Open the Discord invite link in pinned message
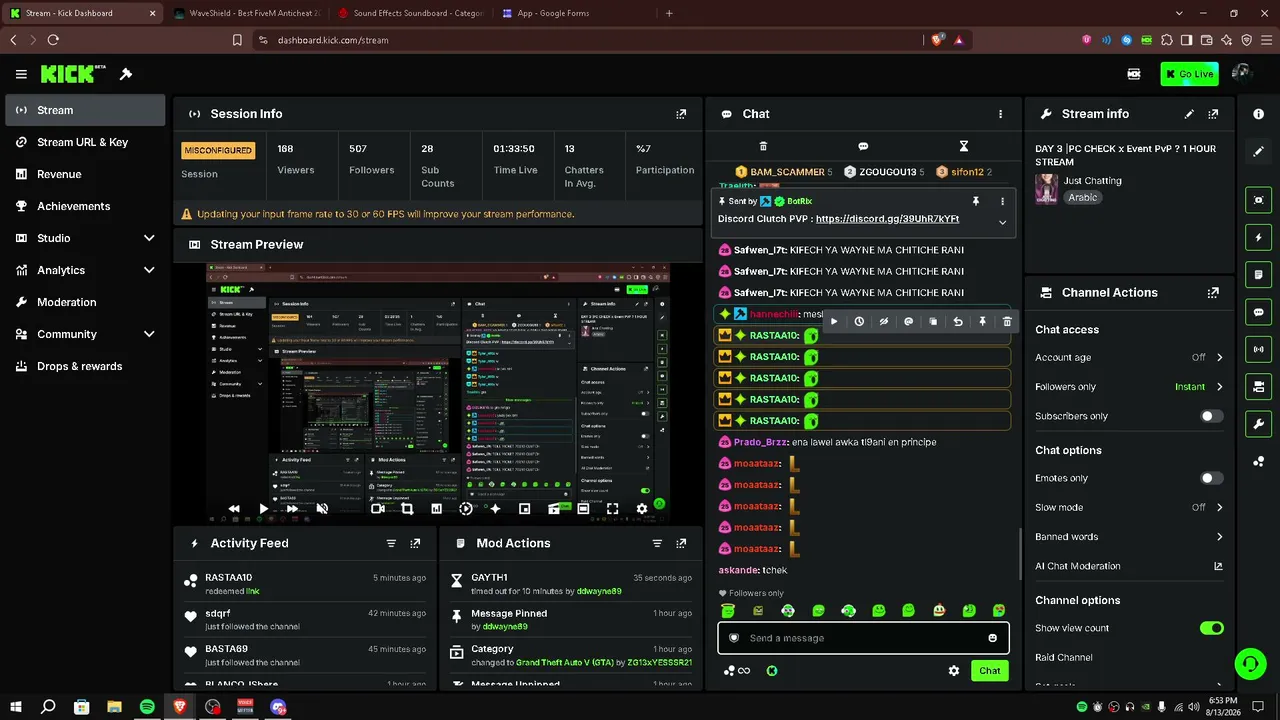 (x=887, y=219)
